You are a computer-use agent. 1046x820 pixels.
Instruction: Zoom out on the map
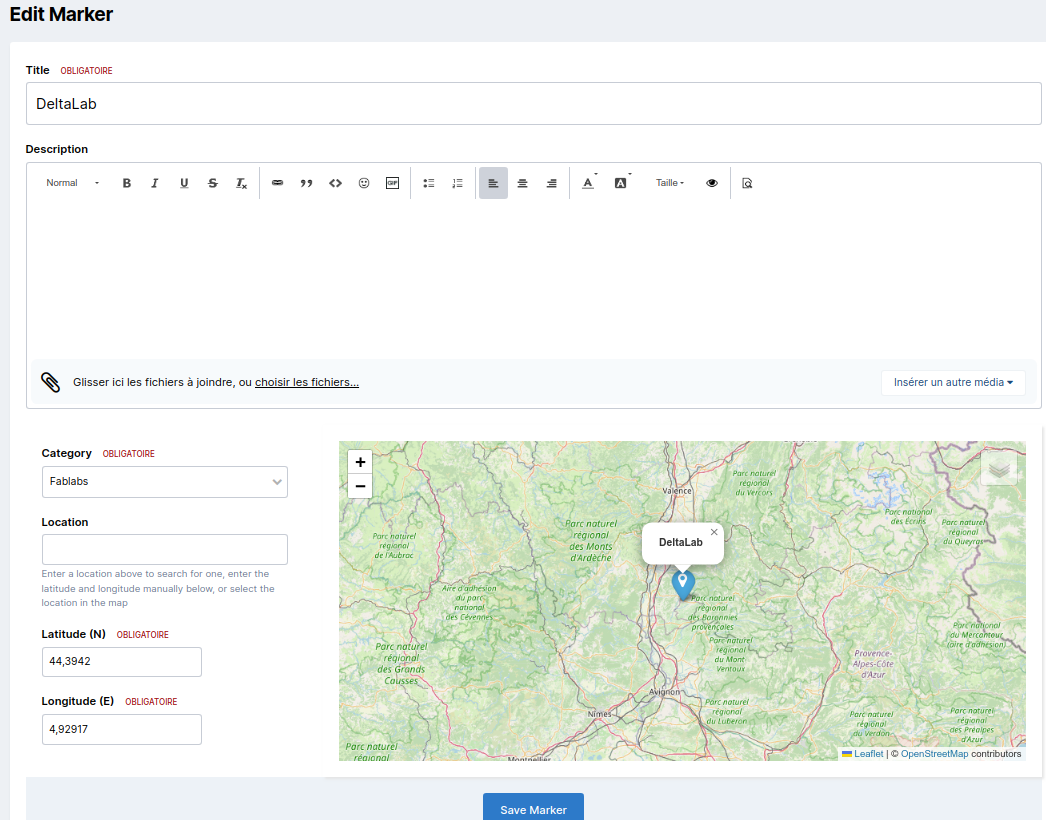click(x=360, y=486)
